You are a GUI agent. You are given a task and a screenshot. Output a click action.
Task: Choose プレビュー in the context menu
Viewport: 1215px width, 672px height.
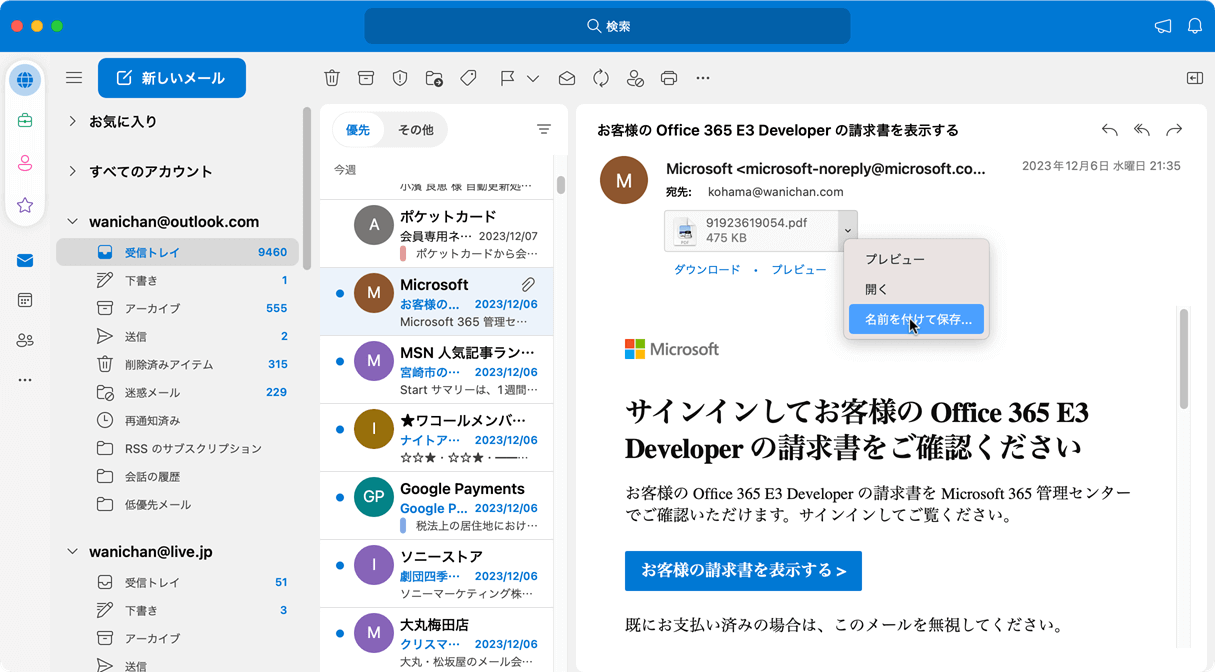[x=916, y=259]
